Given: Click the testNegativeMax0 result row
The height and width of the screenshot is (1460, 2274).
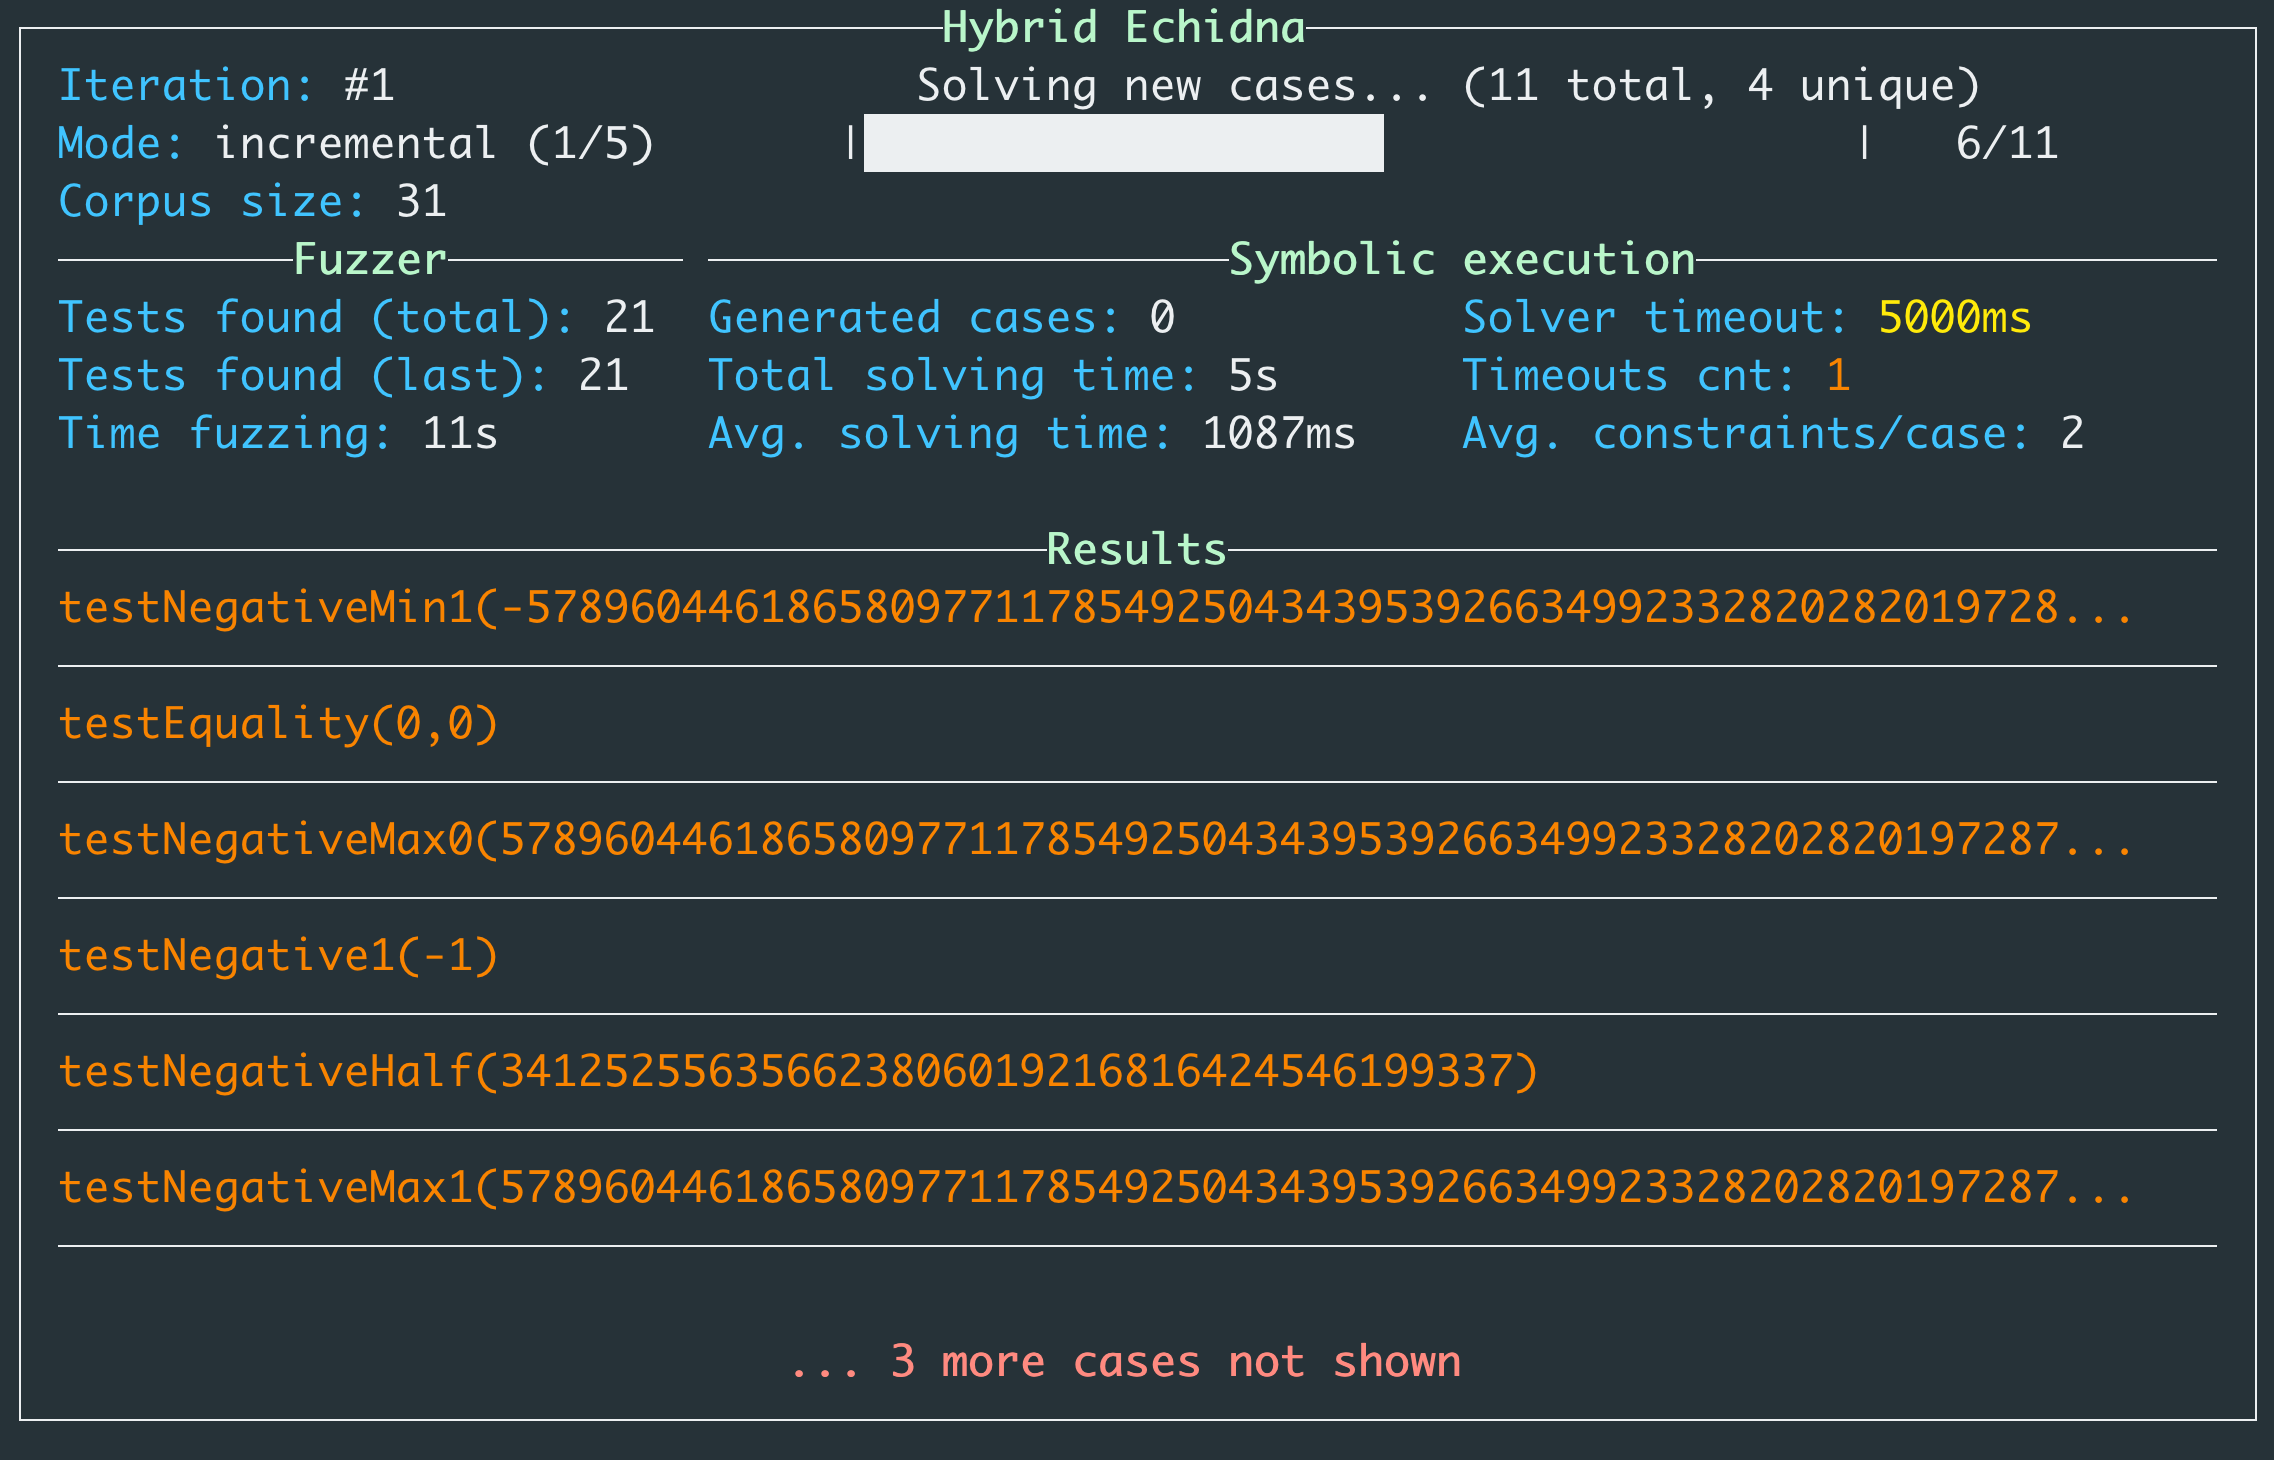Looking at the screenshot, I should pyautogui.click(x=1095, y=840).
